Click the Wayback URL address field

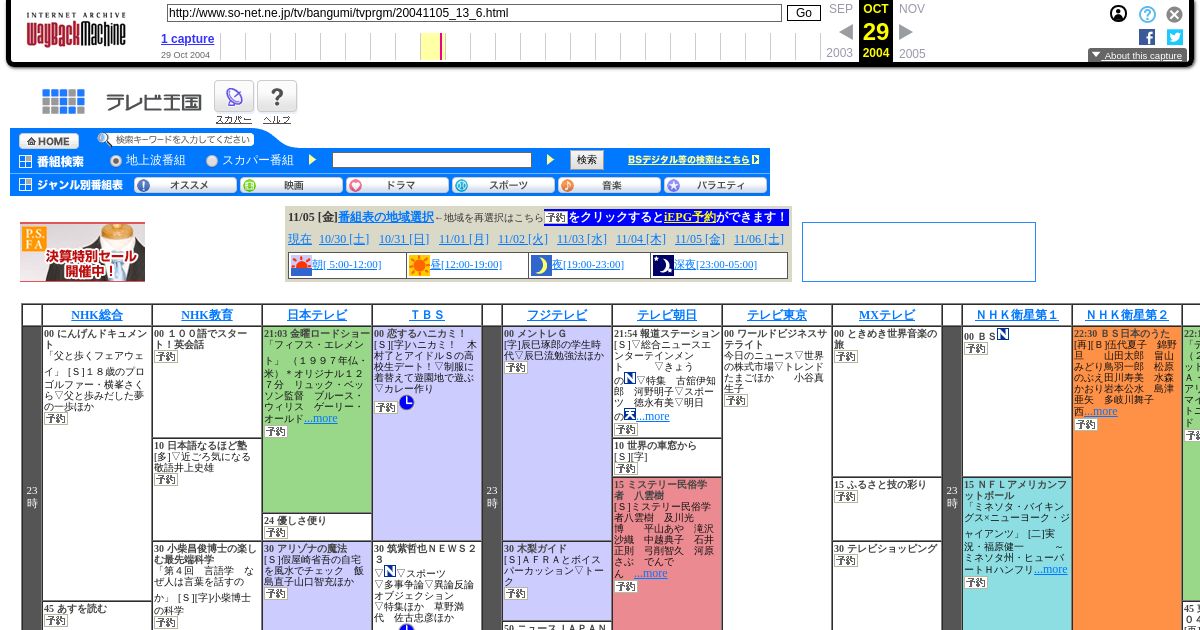pos(474,13)
